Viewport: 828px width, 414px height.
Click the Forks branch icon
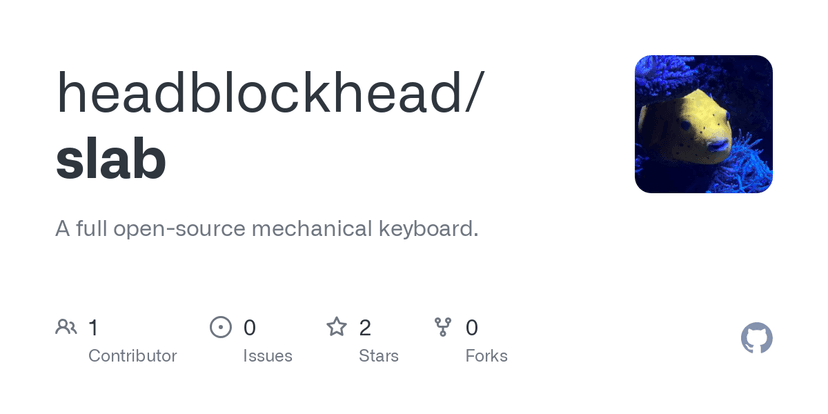444,327
